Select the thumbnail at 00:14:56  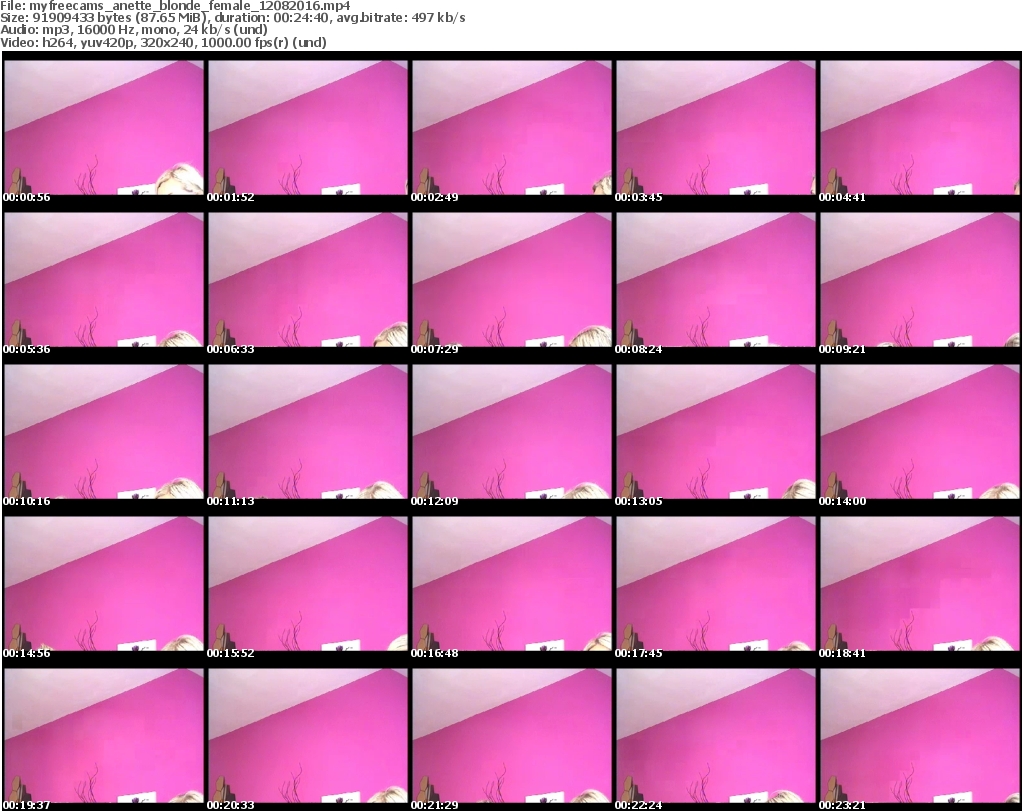tap(104, 584)
